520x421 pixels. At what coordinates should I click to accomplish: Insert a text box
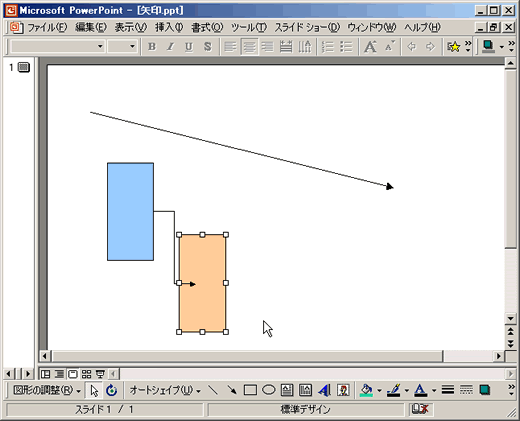[x=287, y=390]
